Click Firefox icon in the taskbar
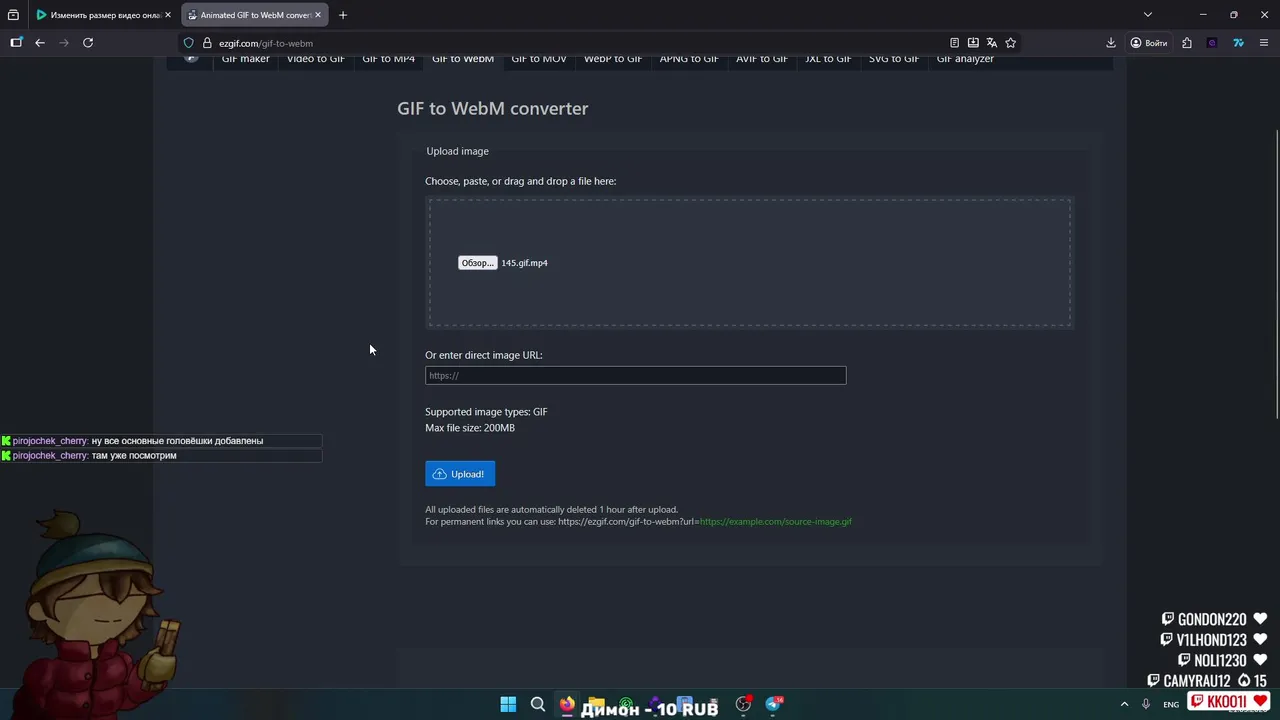This screenshot has width=1280, height=720. point(567,704)
